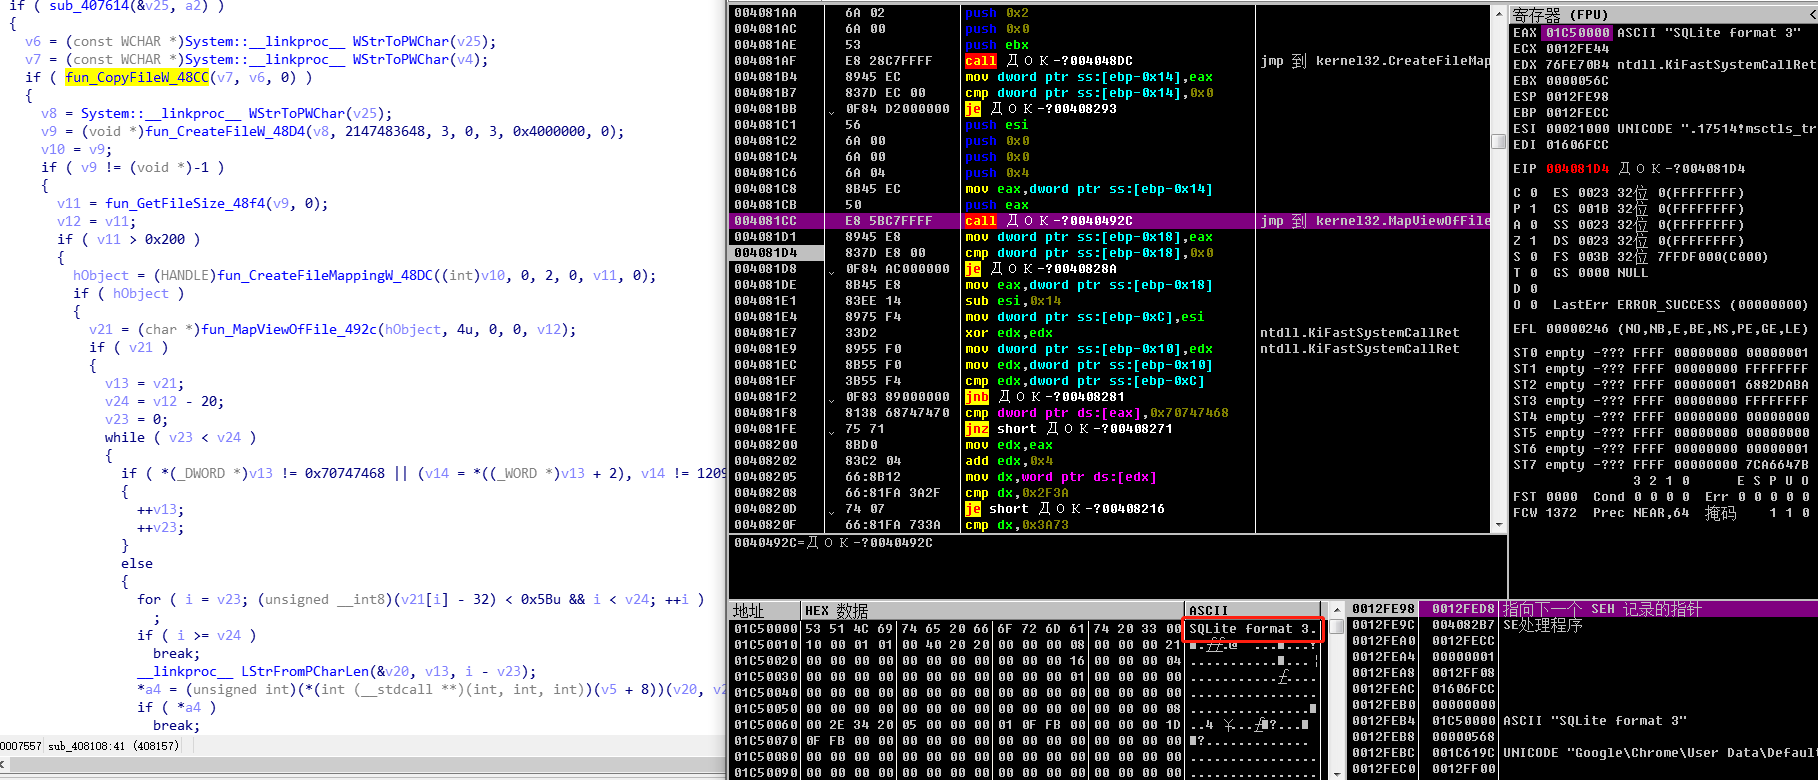This screenshot has height=780, width=1818.
Task: Click fun_CopyFileW_48CC in IDA pseudocode
Action: (x=138, y=78)
